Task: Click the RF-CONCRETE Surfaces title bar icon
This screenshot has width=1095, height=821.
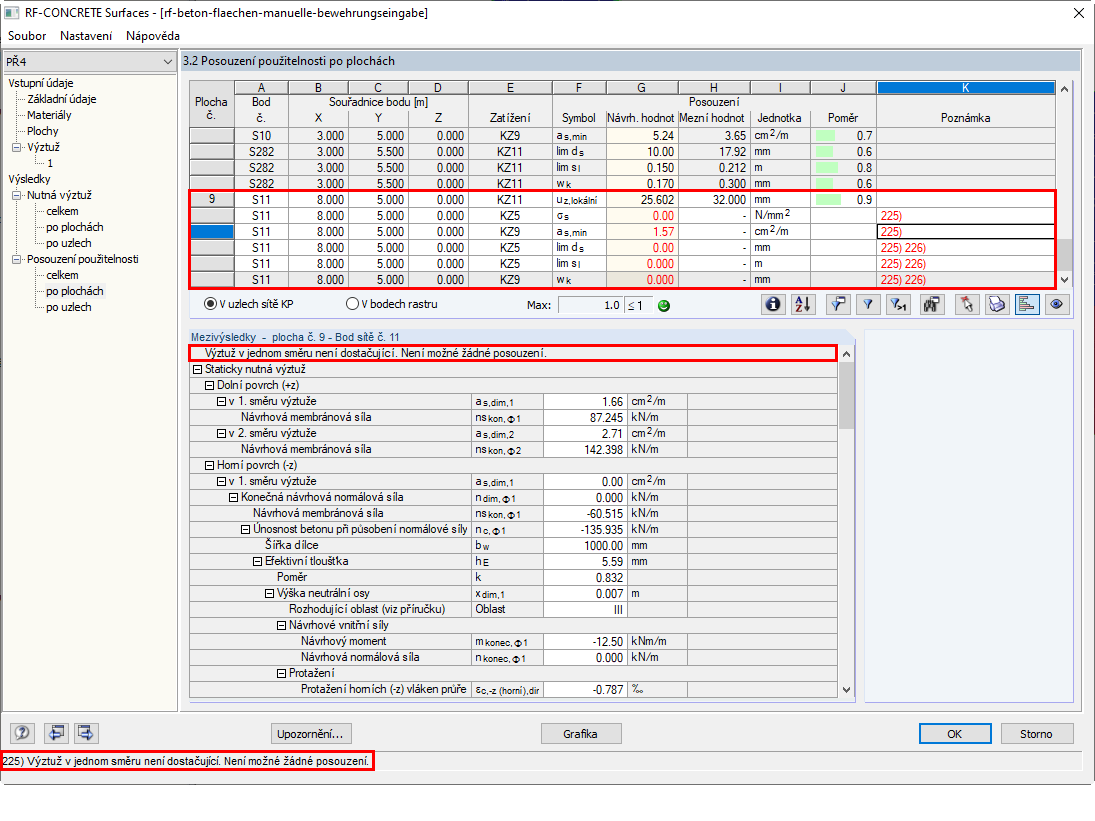Action: (x=11, y=13)
